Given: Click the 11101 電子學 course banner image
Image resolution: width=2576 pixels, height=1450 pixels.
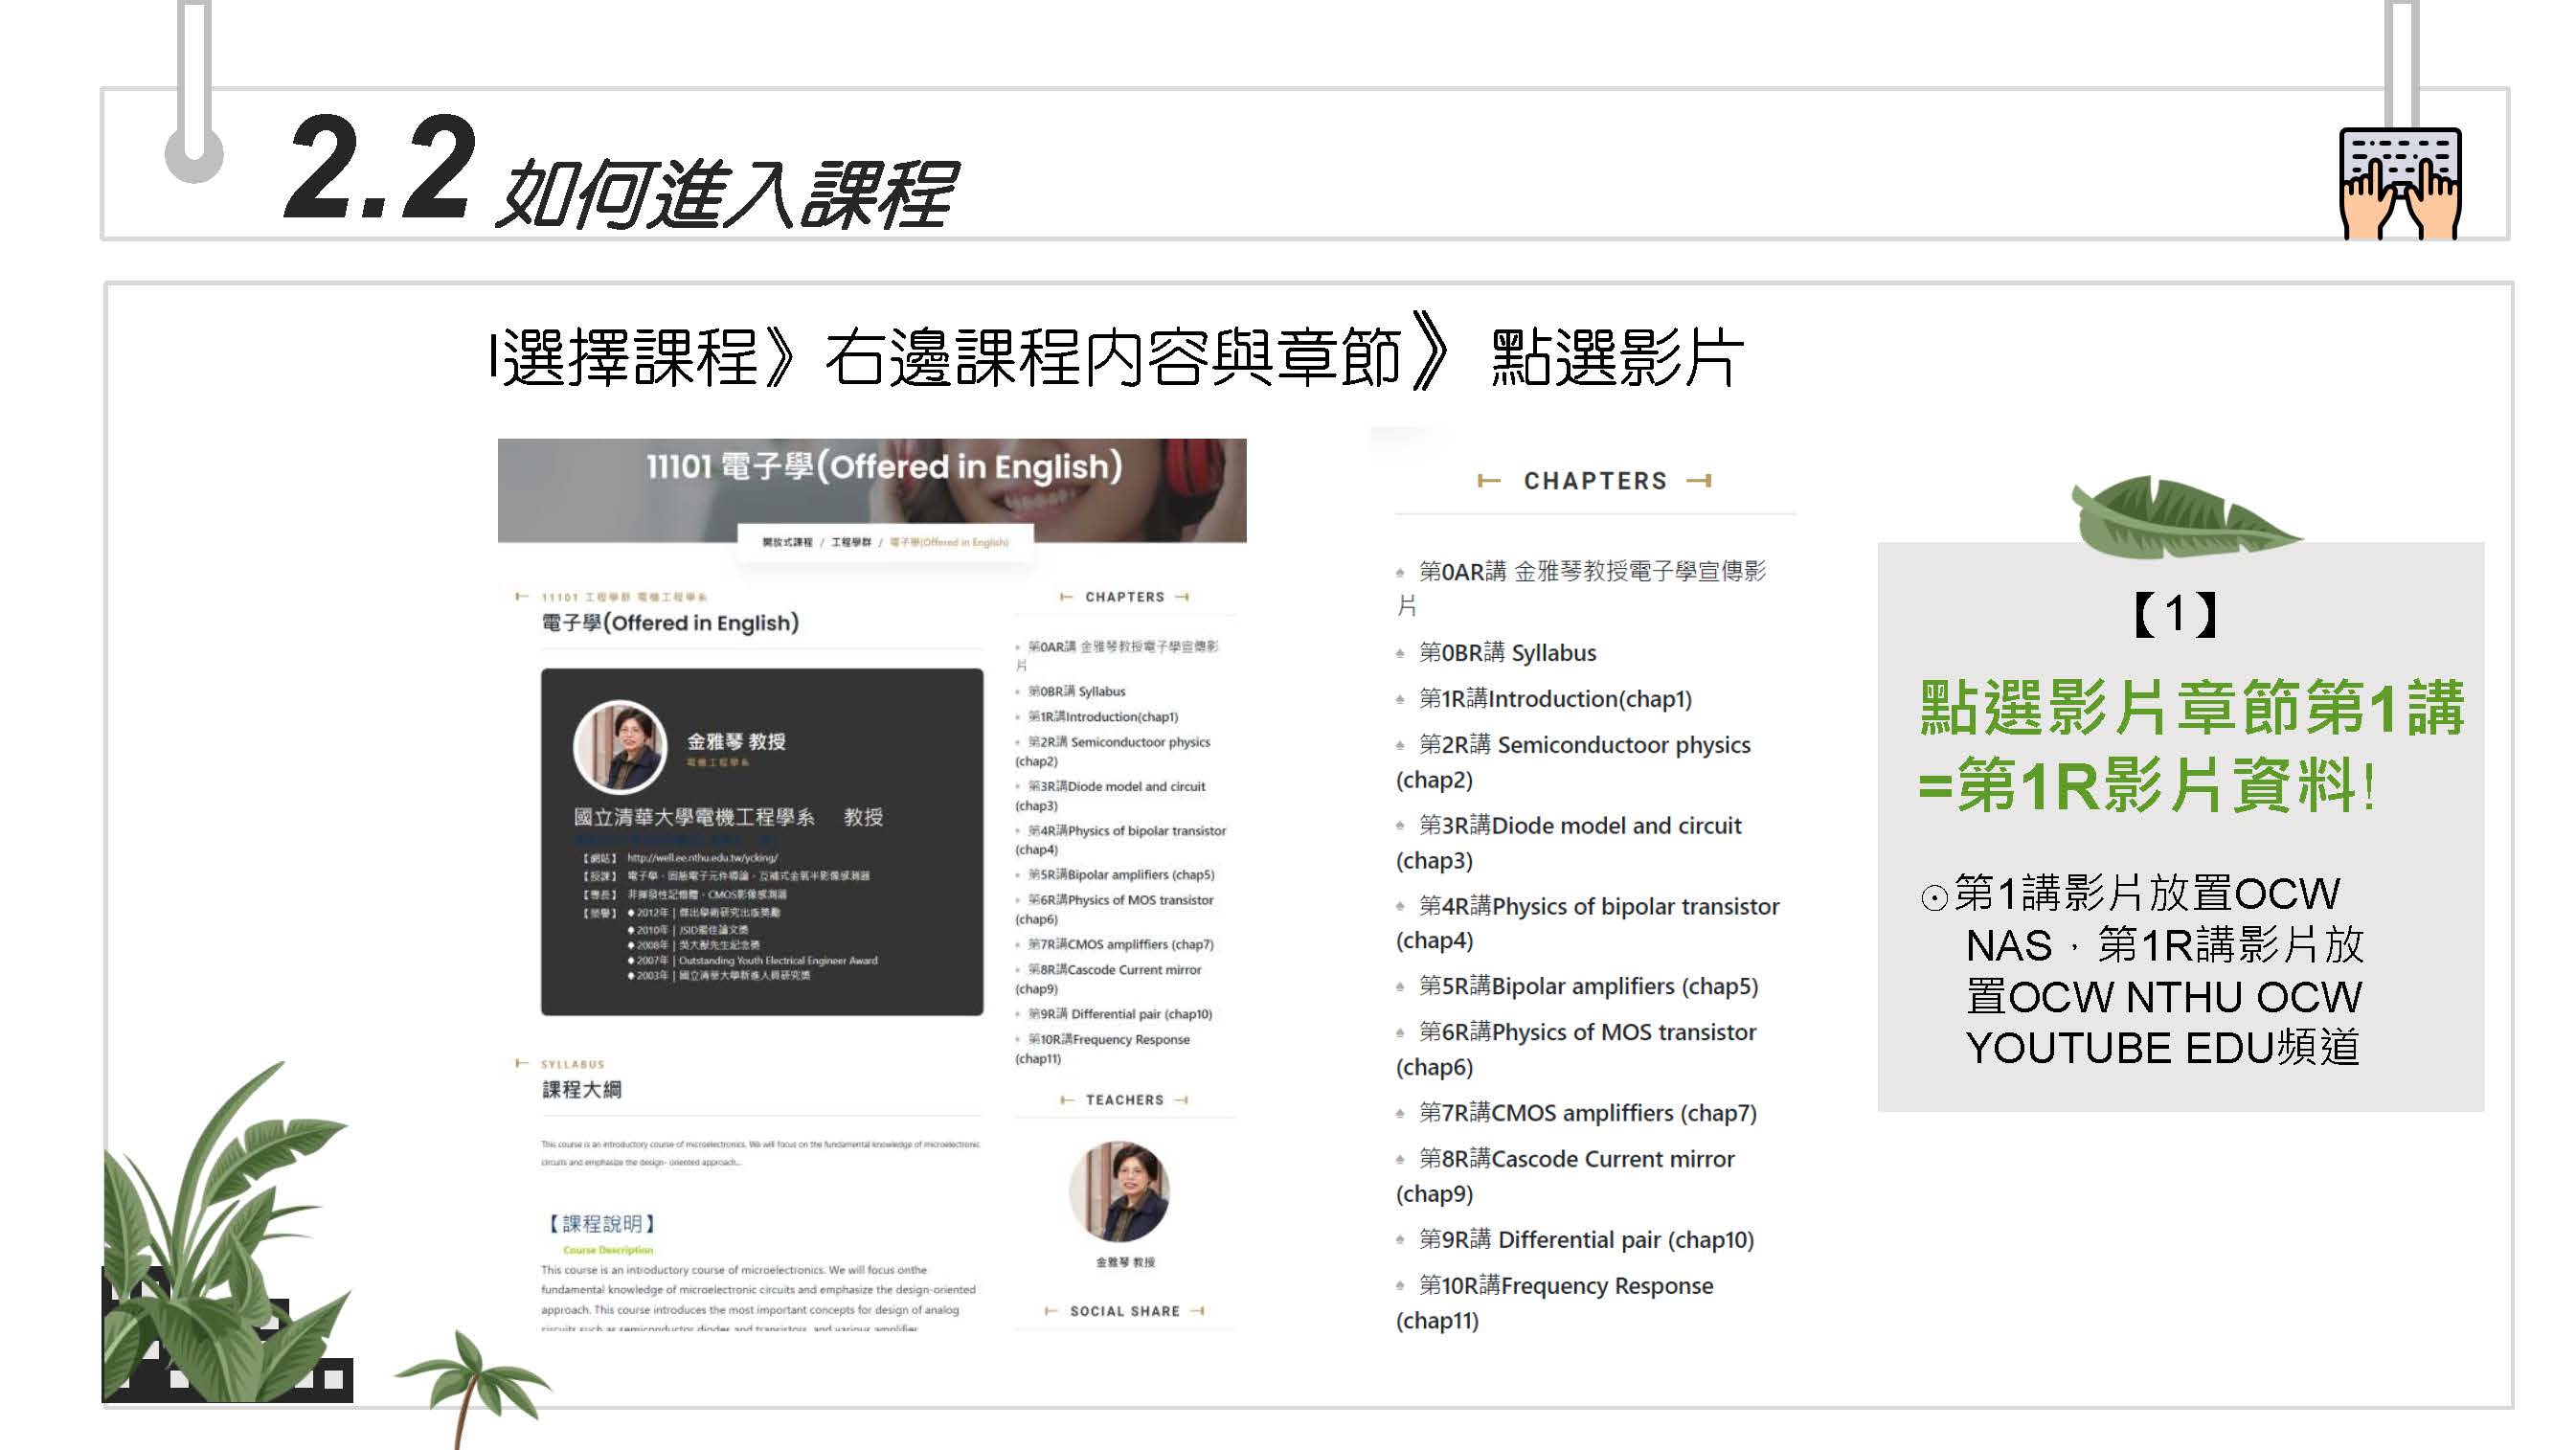Looking at the screenshot, I should click(x=871, y=480).
